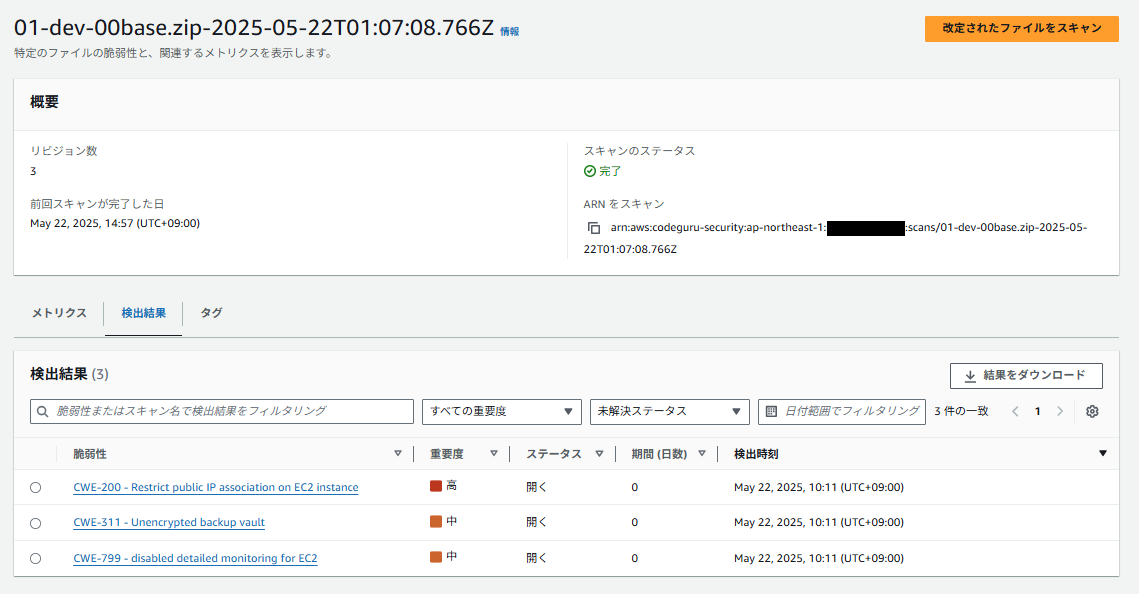Open the 未解決ステータス status dropdown

tap(668, 412)
